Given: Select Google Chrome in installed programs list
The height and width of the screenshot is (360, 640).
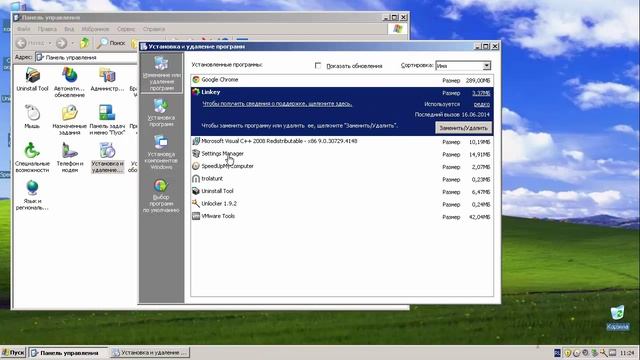Looking at the screenshot, I should [x=342, y=80].
